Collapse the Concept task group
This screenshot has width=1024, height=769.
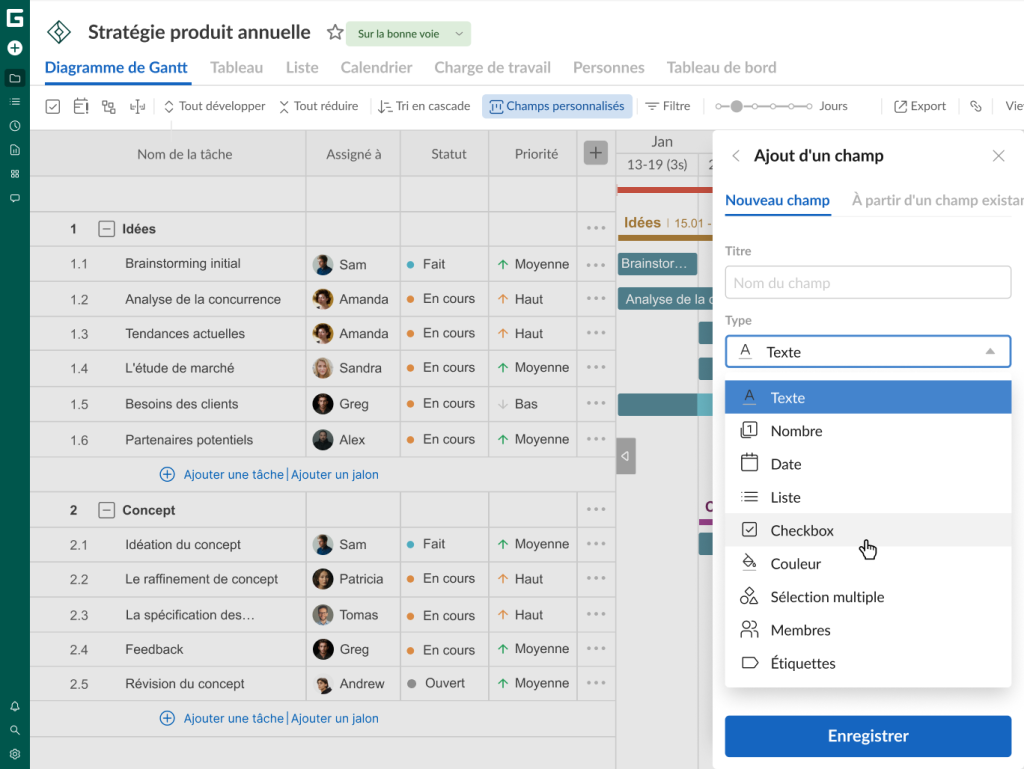tap(106, 510)
